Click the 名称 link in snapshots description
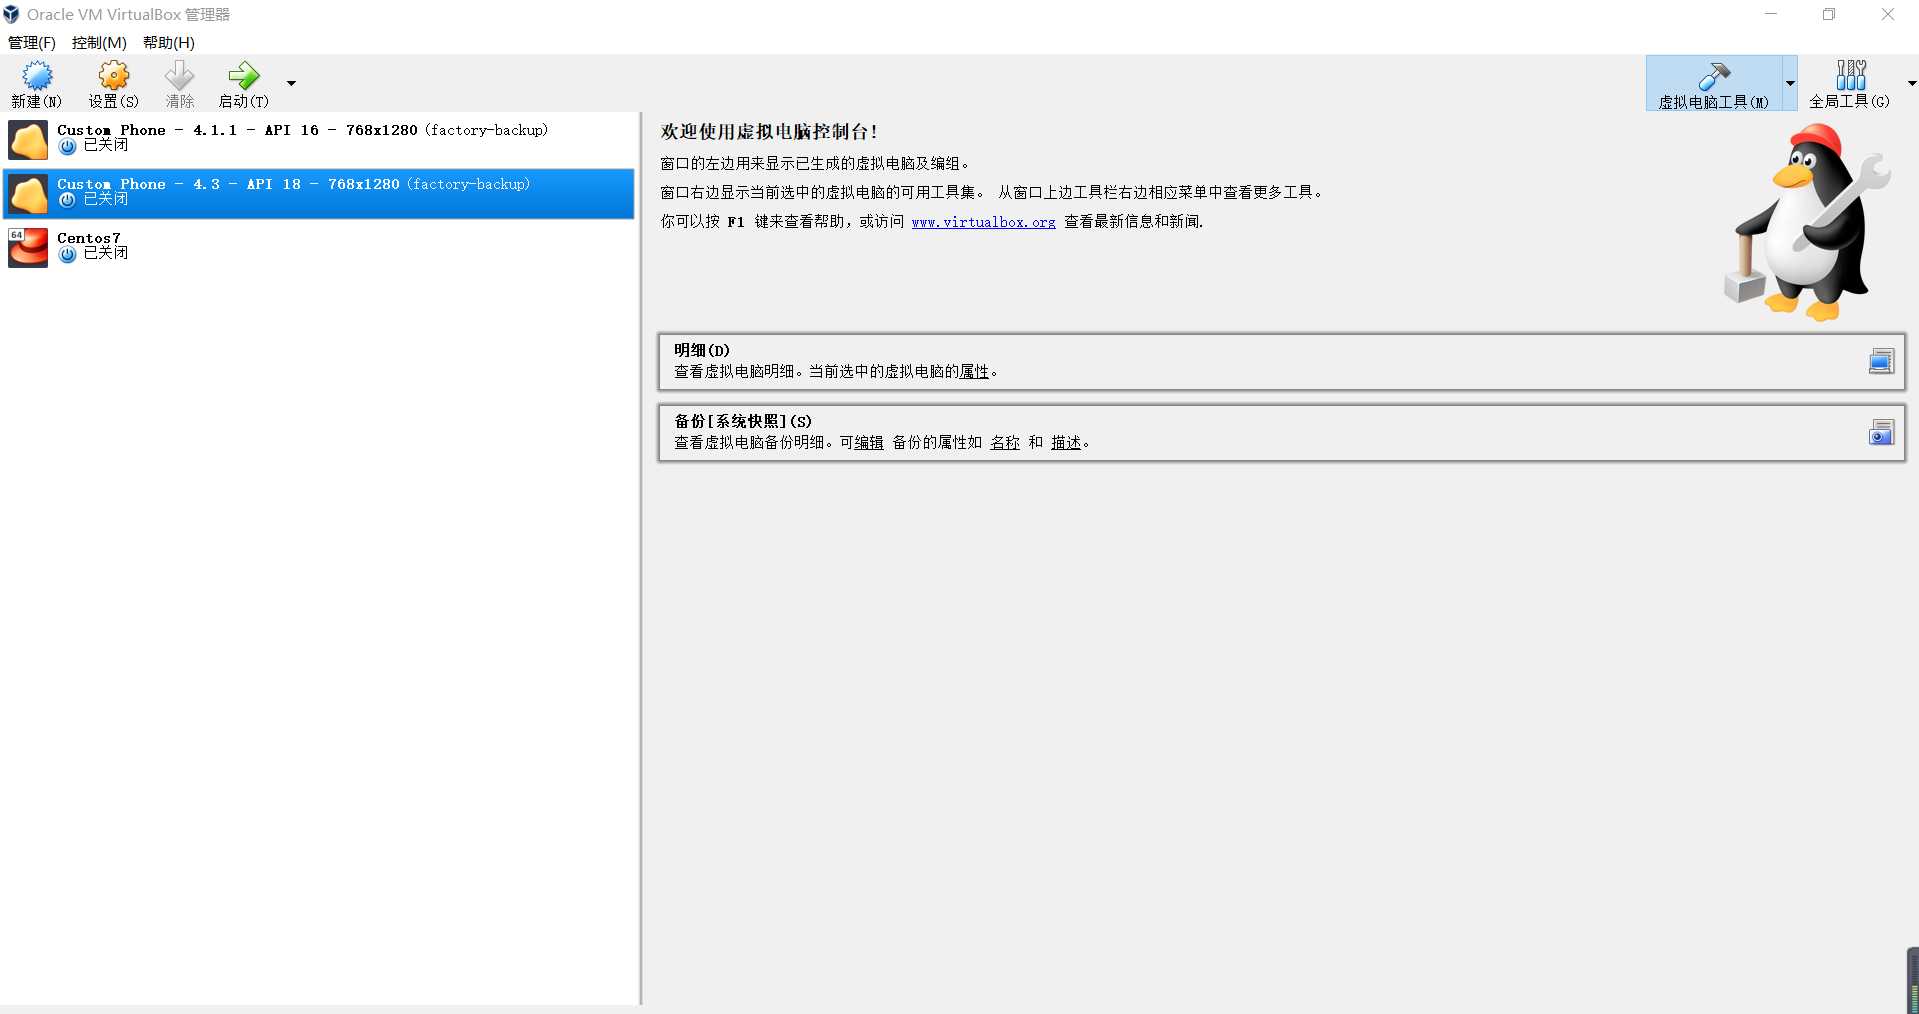 1005,443
